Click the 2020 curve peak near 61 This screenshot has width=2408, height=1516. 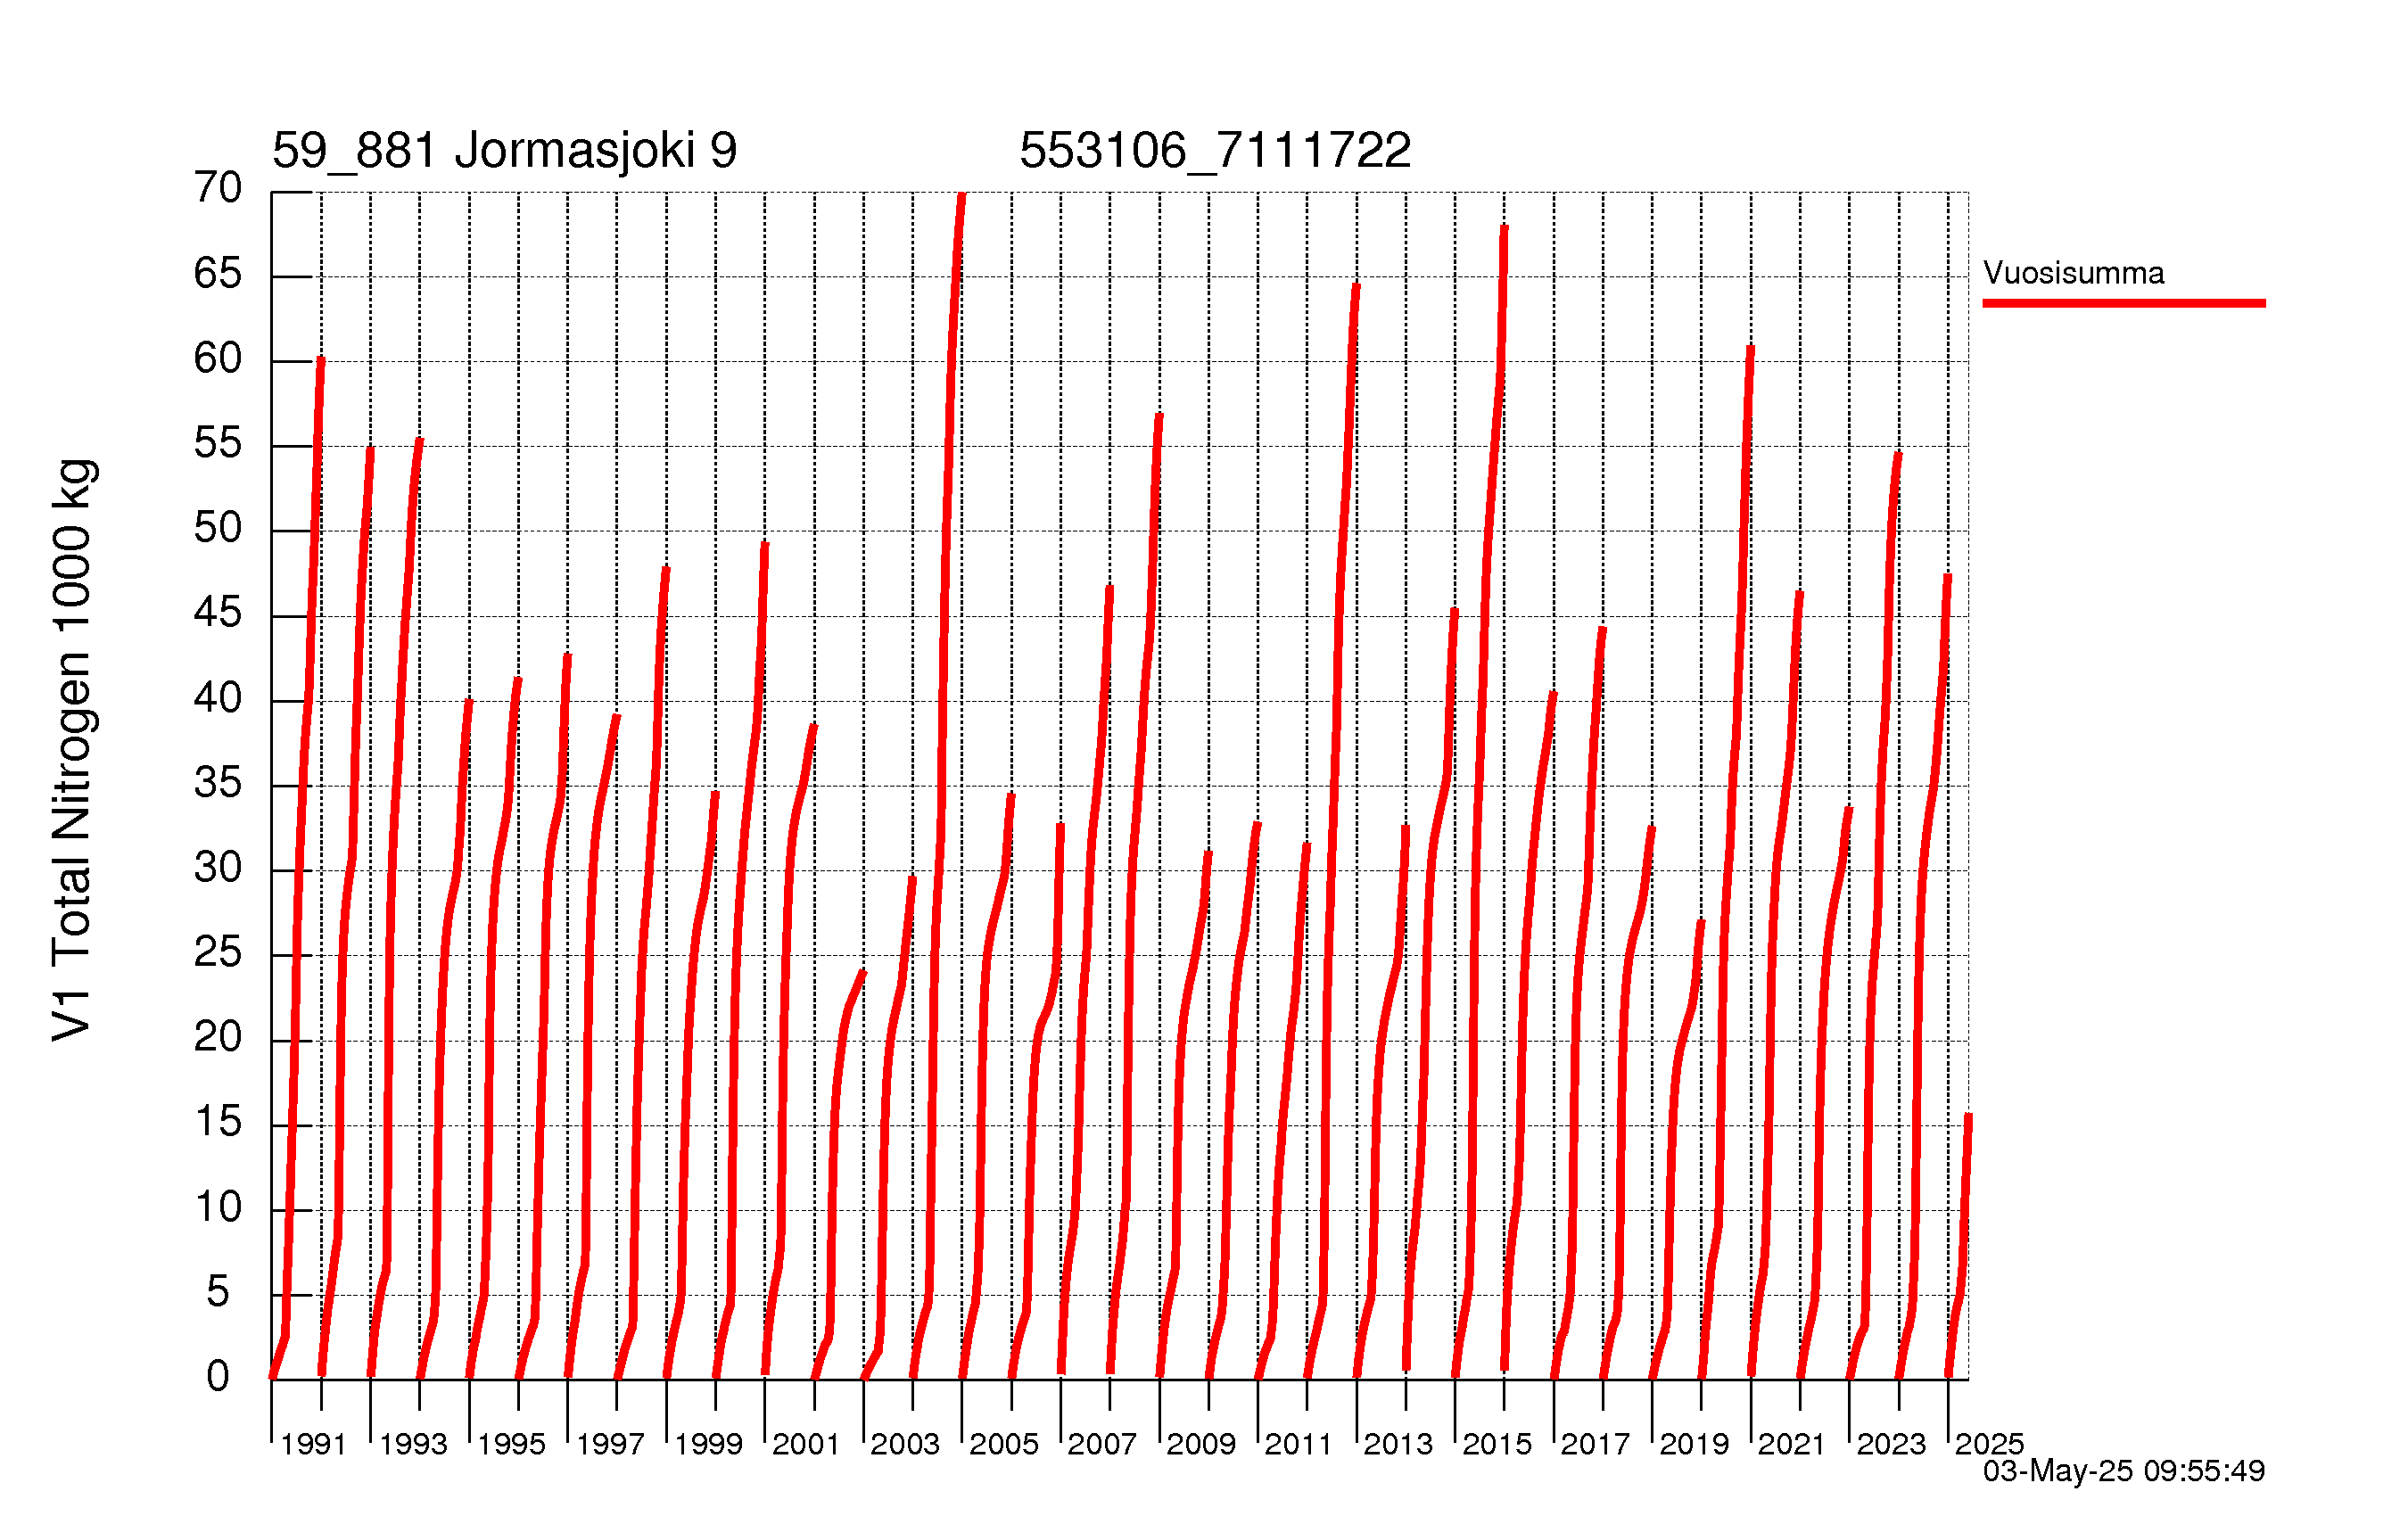pos(1750,351)
